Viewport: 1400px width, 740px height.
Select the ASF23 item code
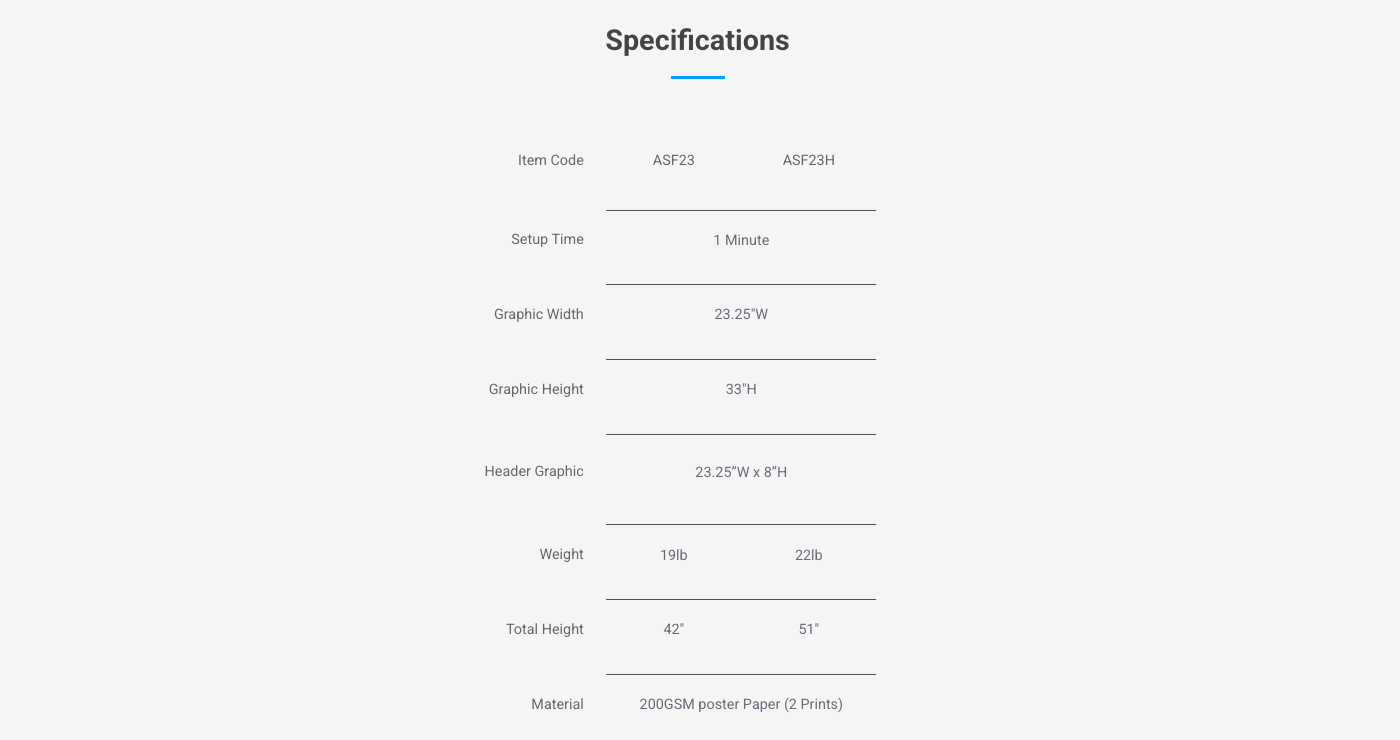coord(673,160)
